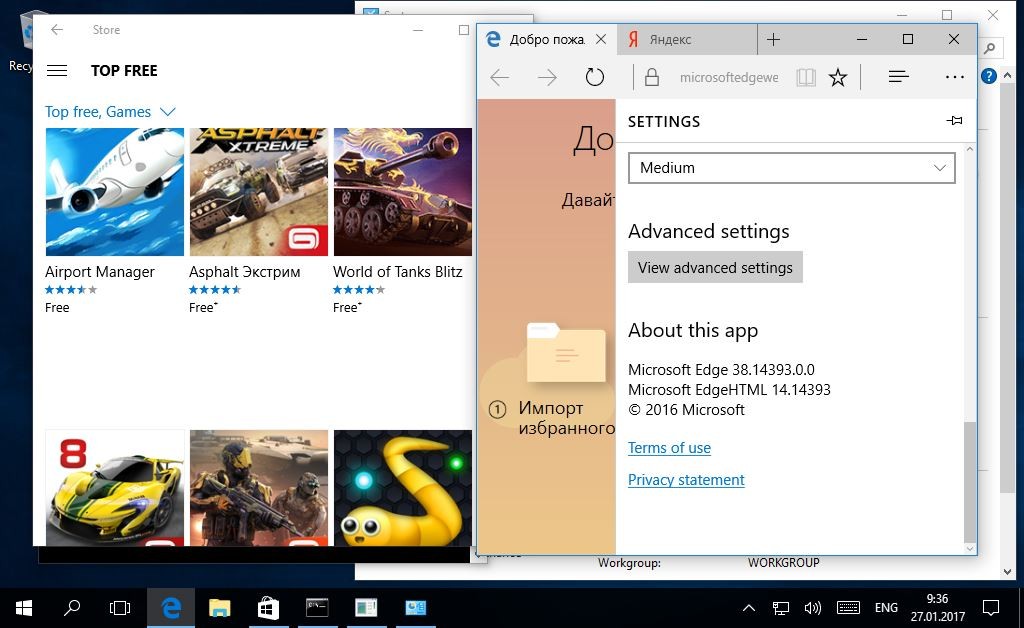Switch to the Яндекс tab in Edge
Screen dimensions: 1024x628
[686, 40]
